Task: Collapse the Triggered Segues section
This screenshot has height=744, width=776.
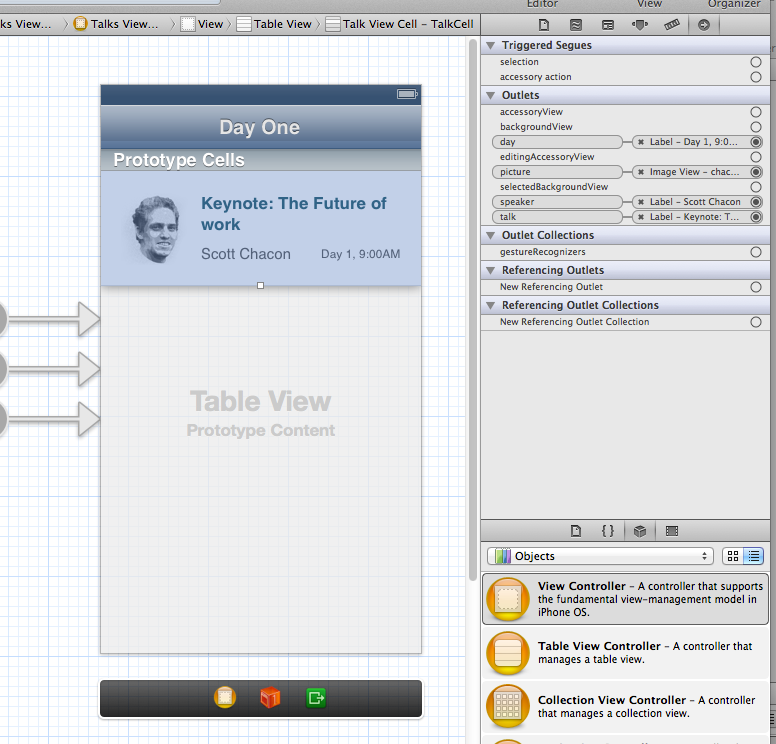Action: tap(490, 46)
